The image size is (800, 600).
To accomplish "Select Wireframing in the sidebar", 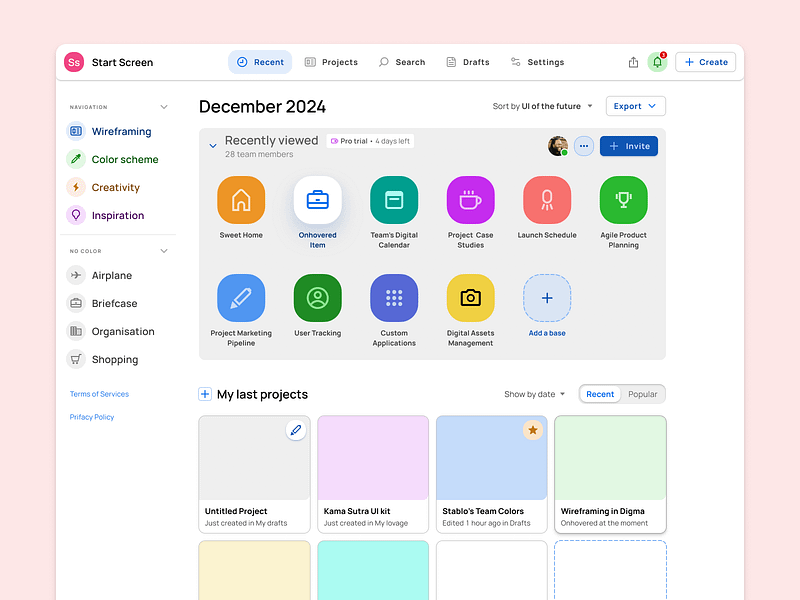I will (x=110, y=131).
